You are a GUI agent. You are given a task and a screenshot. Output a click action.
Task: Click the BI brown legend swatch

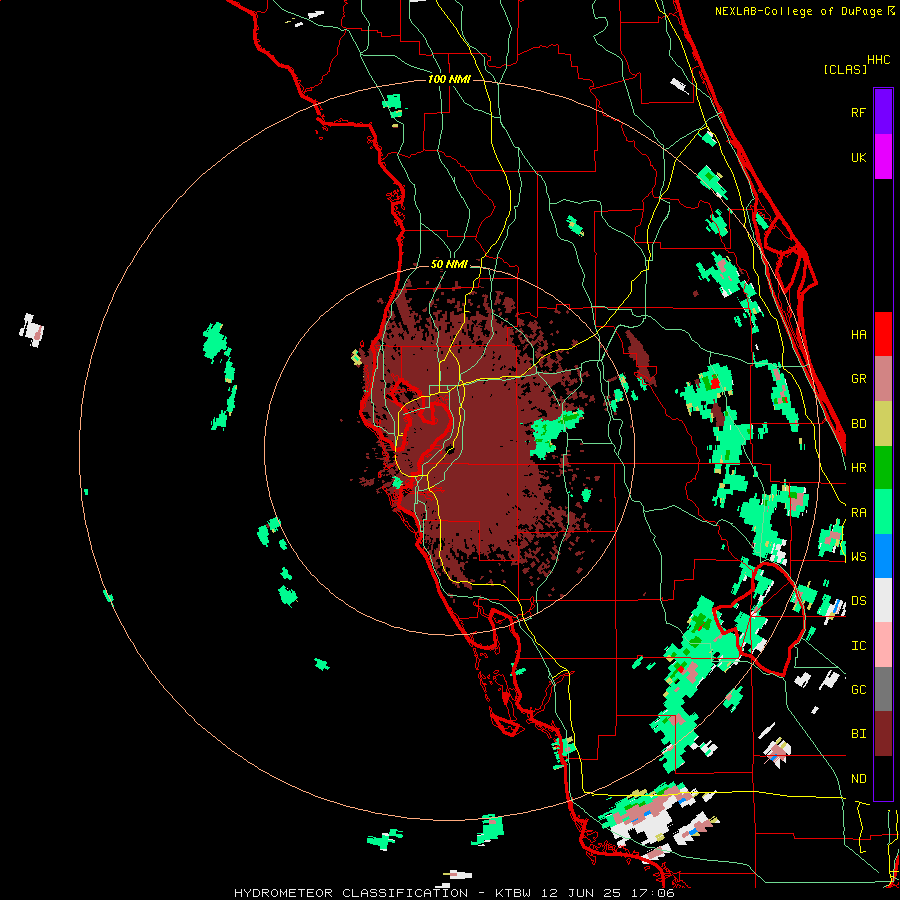883,734
